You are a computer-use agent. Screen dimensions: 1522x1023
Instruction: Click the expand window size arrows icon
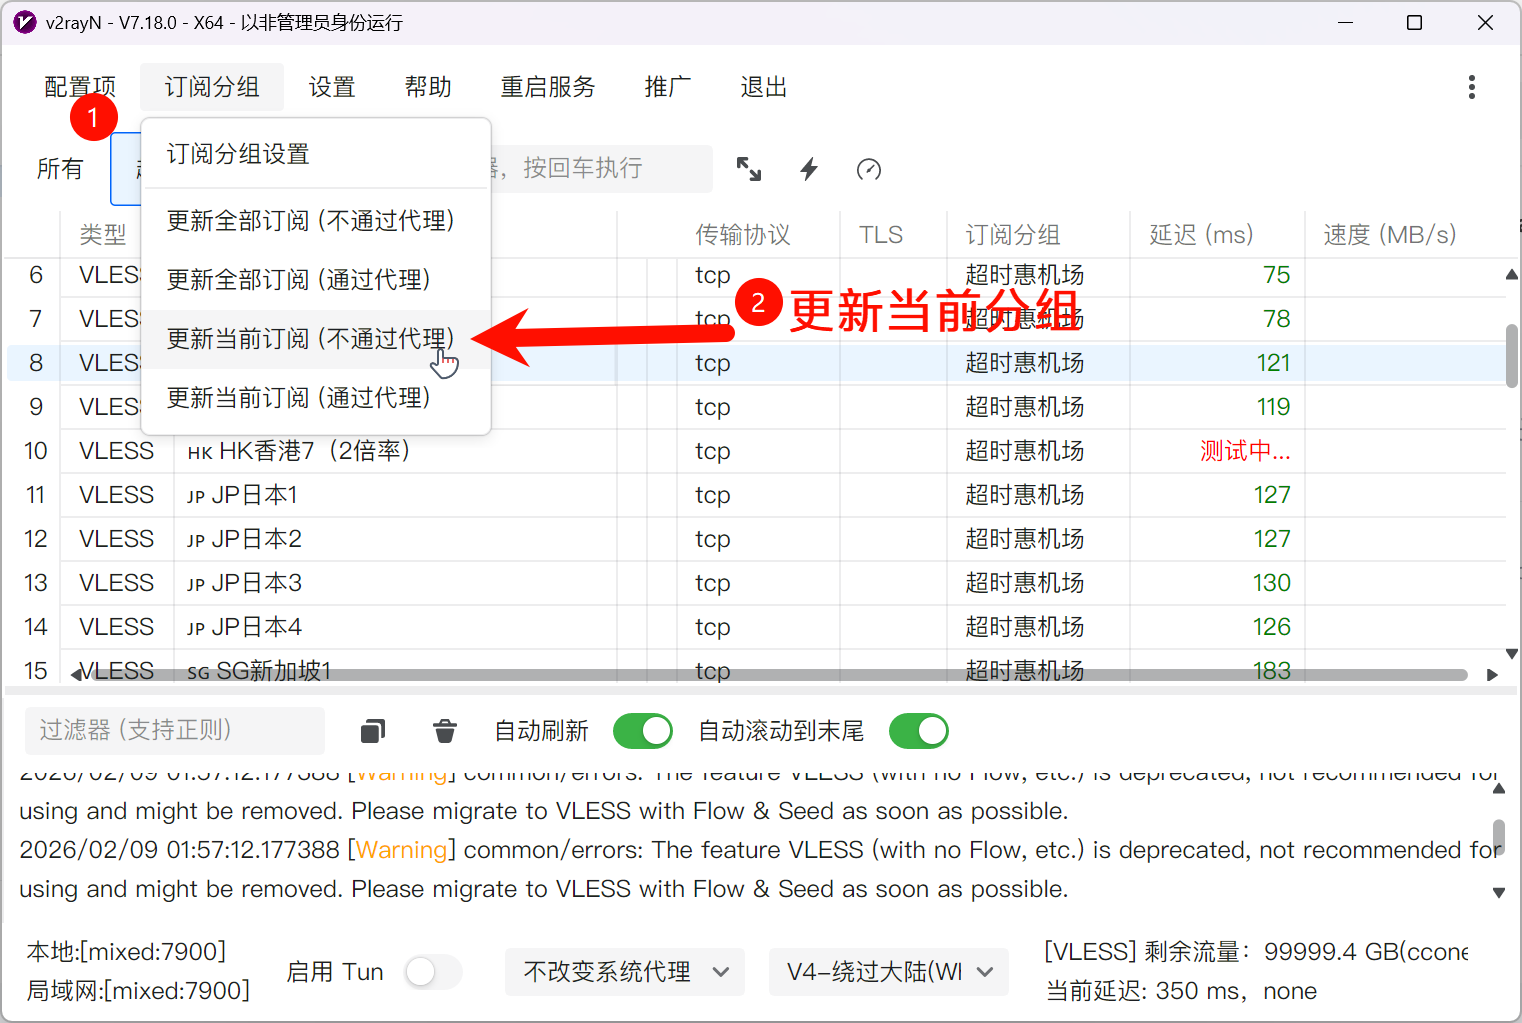tap(749, 169)
